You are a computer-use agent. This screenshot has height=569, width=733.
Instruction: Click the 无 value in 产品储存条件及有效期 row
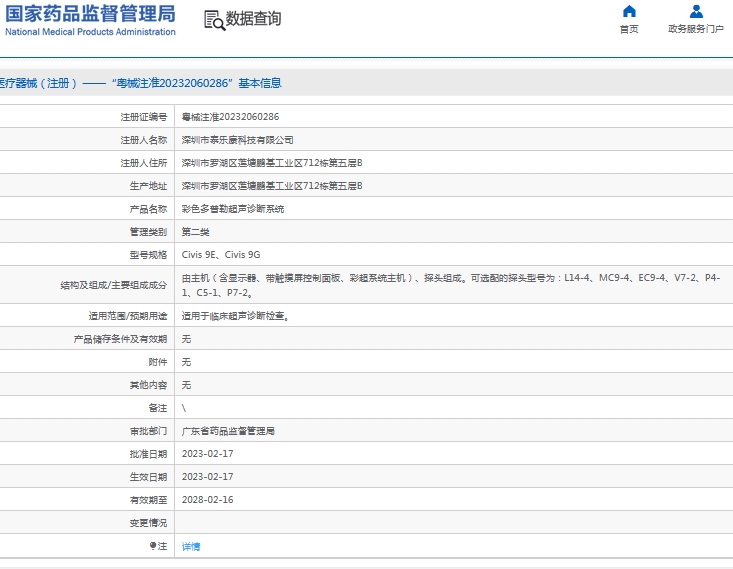tap(187, 339)
